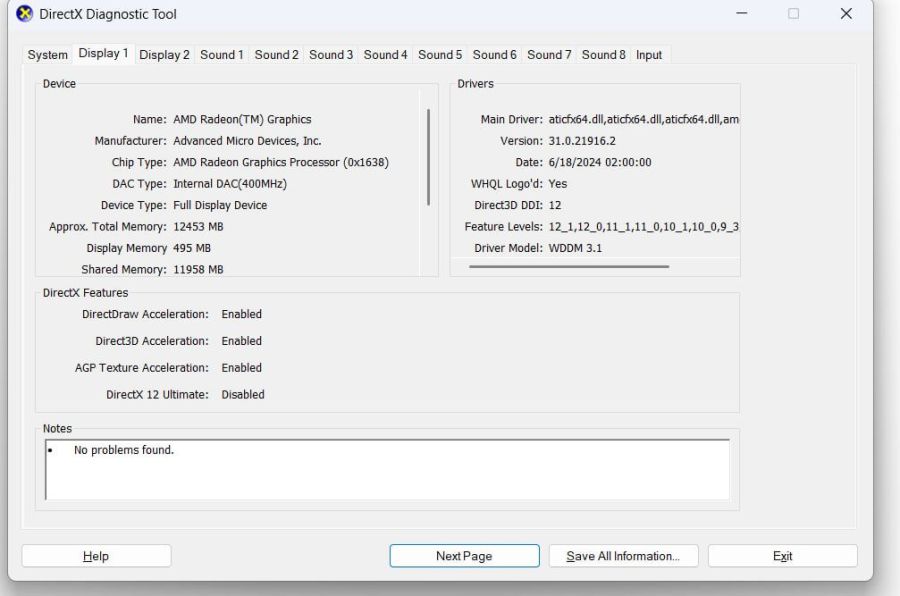Open the Display 2 tab

pos(164,55)
